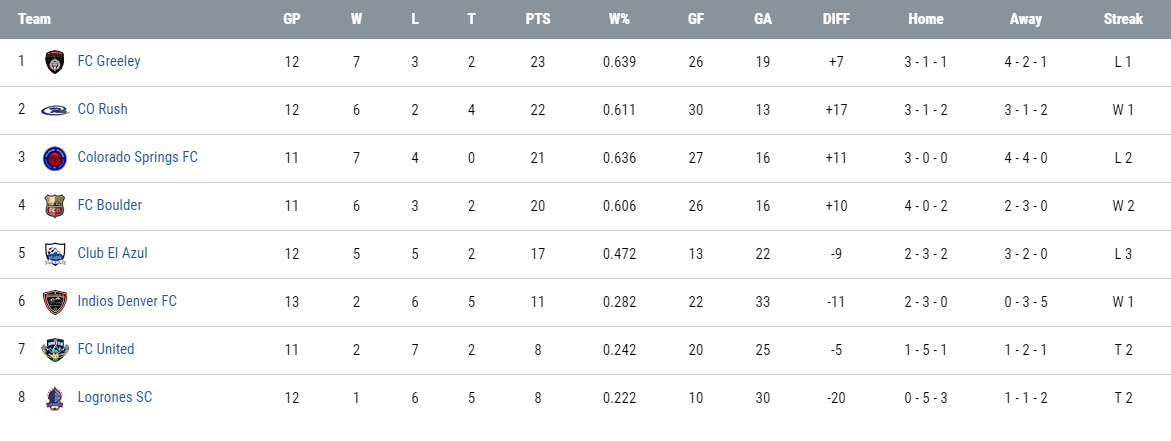Open the Colorado Springs FC link
The width and height of the screenshot is (1171, 441).
[x=137, y=157]
